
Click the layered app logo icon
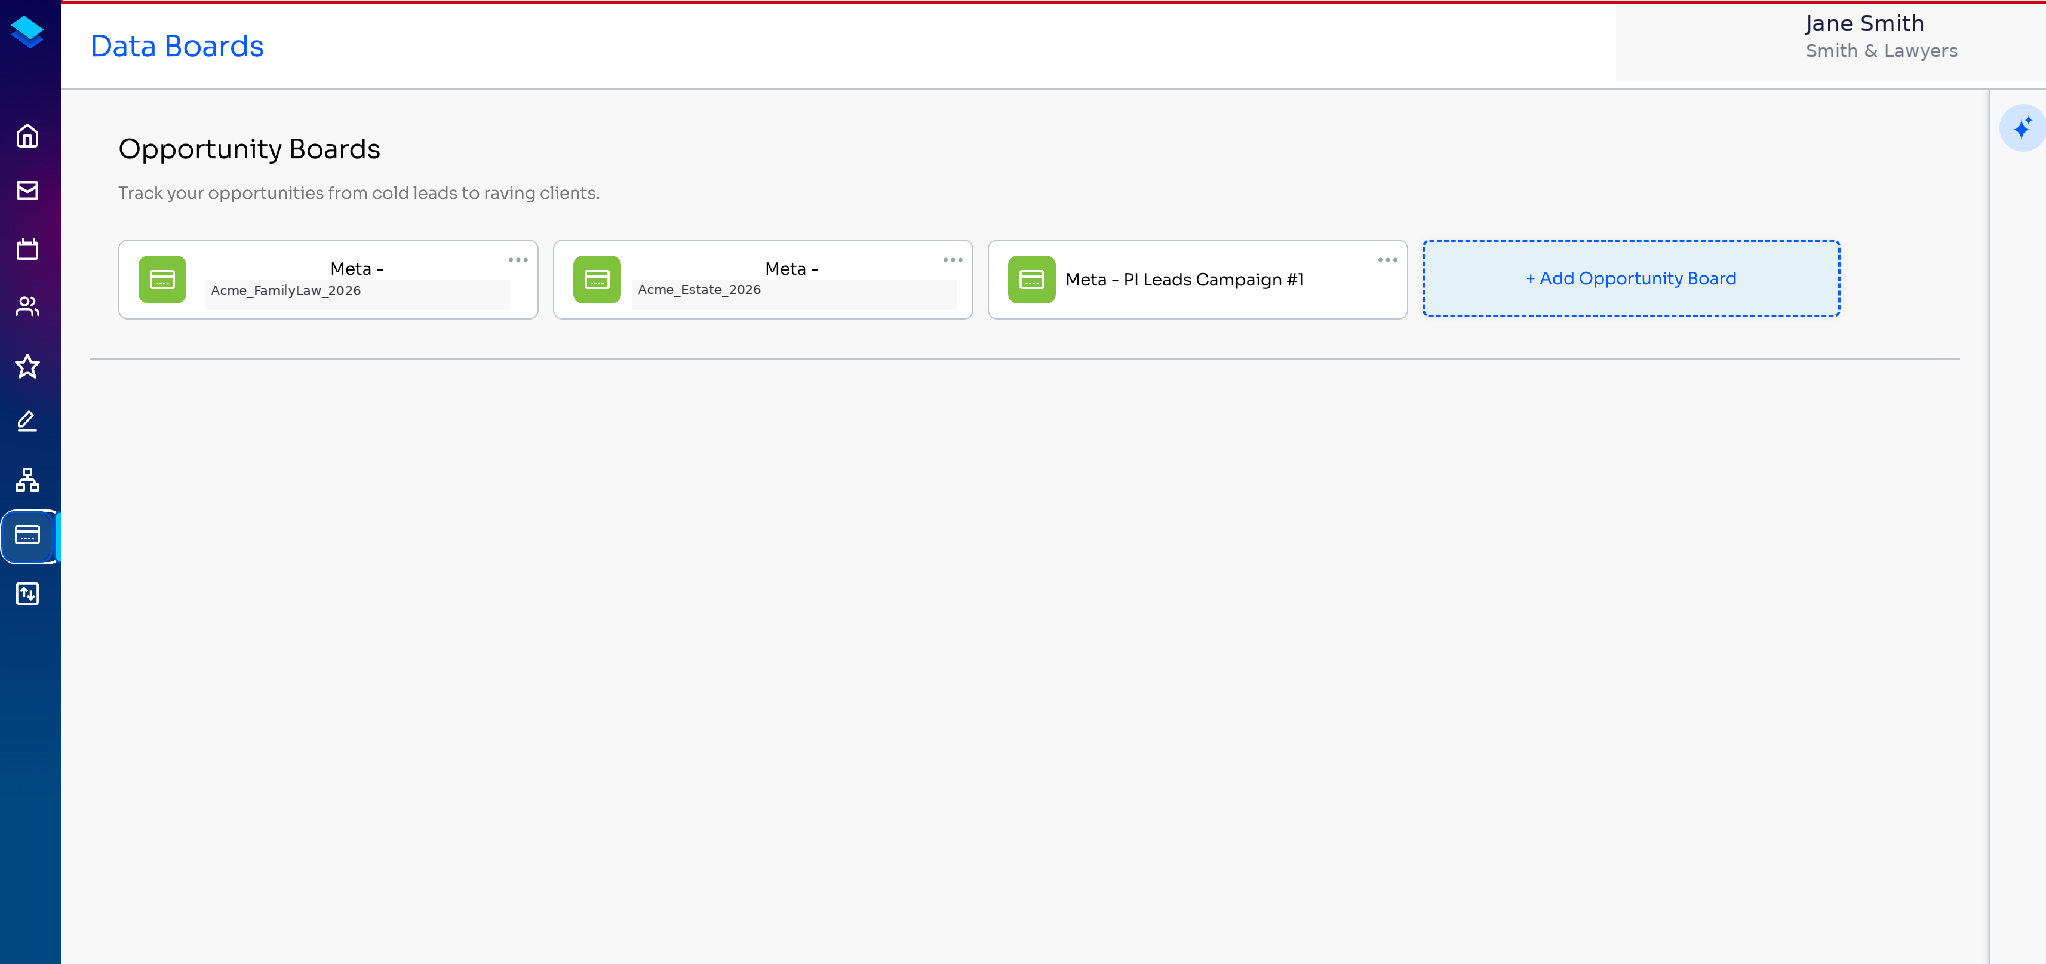28,32
